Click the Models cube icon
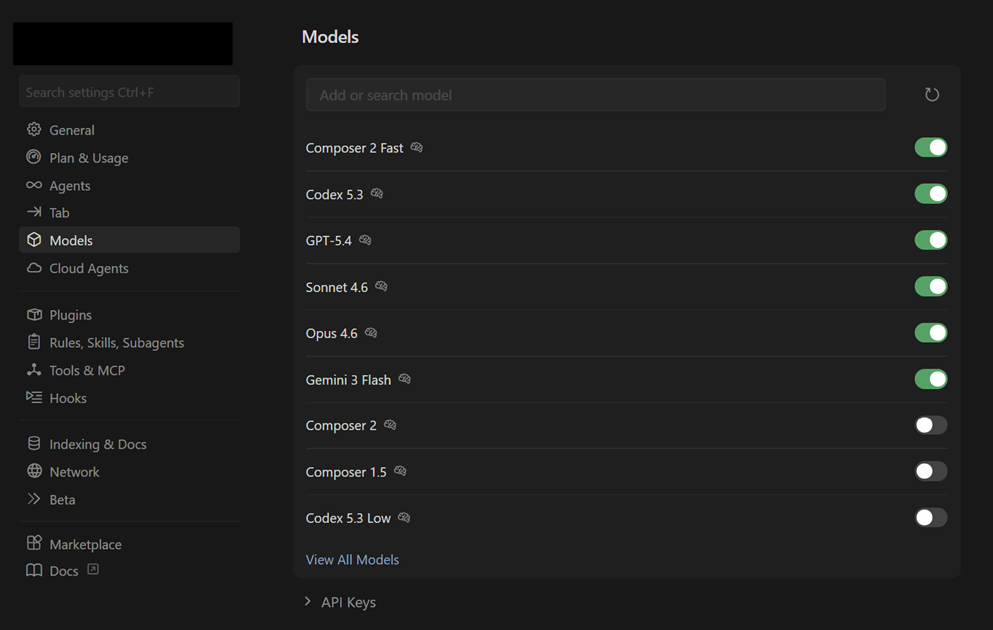The height and width of the screenshot is (630, 993). pos(34,240)
